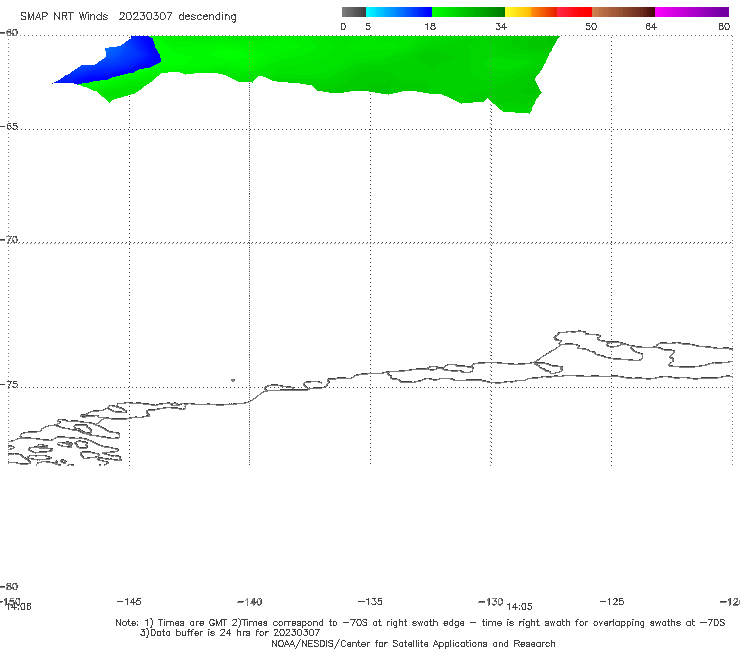Click the longitude label '-140'
Viewport: 740px width, 650px height.
pyautogui.click(x=250, y=602)
